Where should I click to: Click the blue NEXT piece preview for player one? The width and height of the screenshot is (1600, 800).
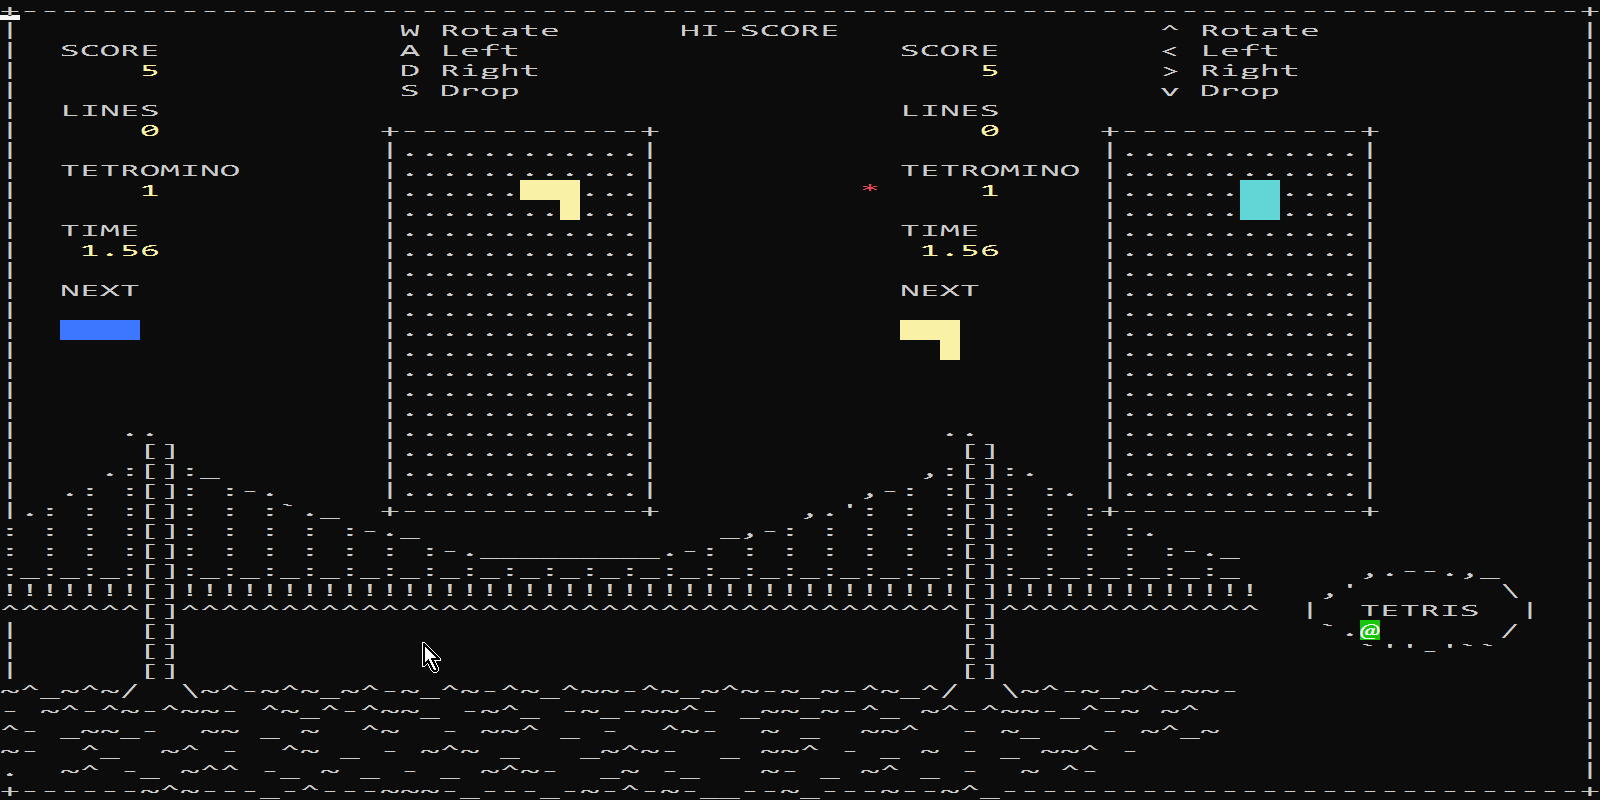100,330
